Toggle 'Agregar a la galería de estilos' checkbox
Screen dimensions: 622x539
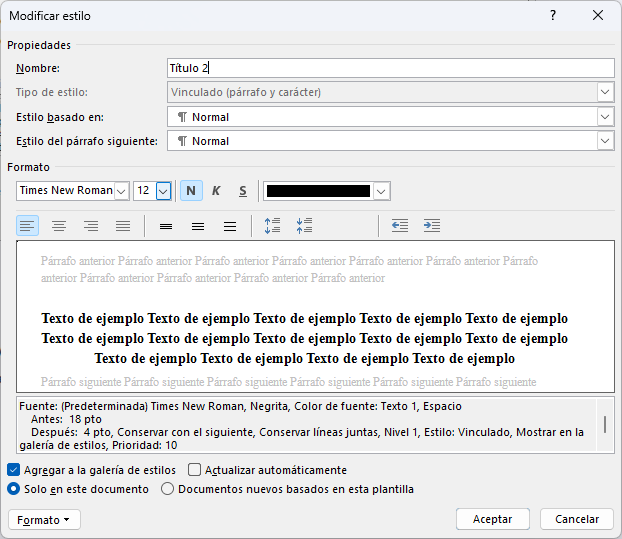click(14, 470)
